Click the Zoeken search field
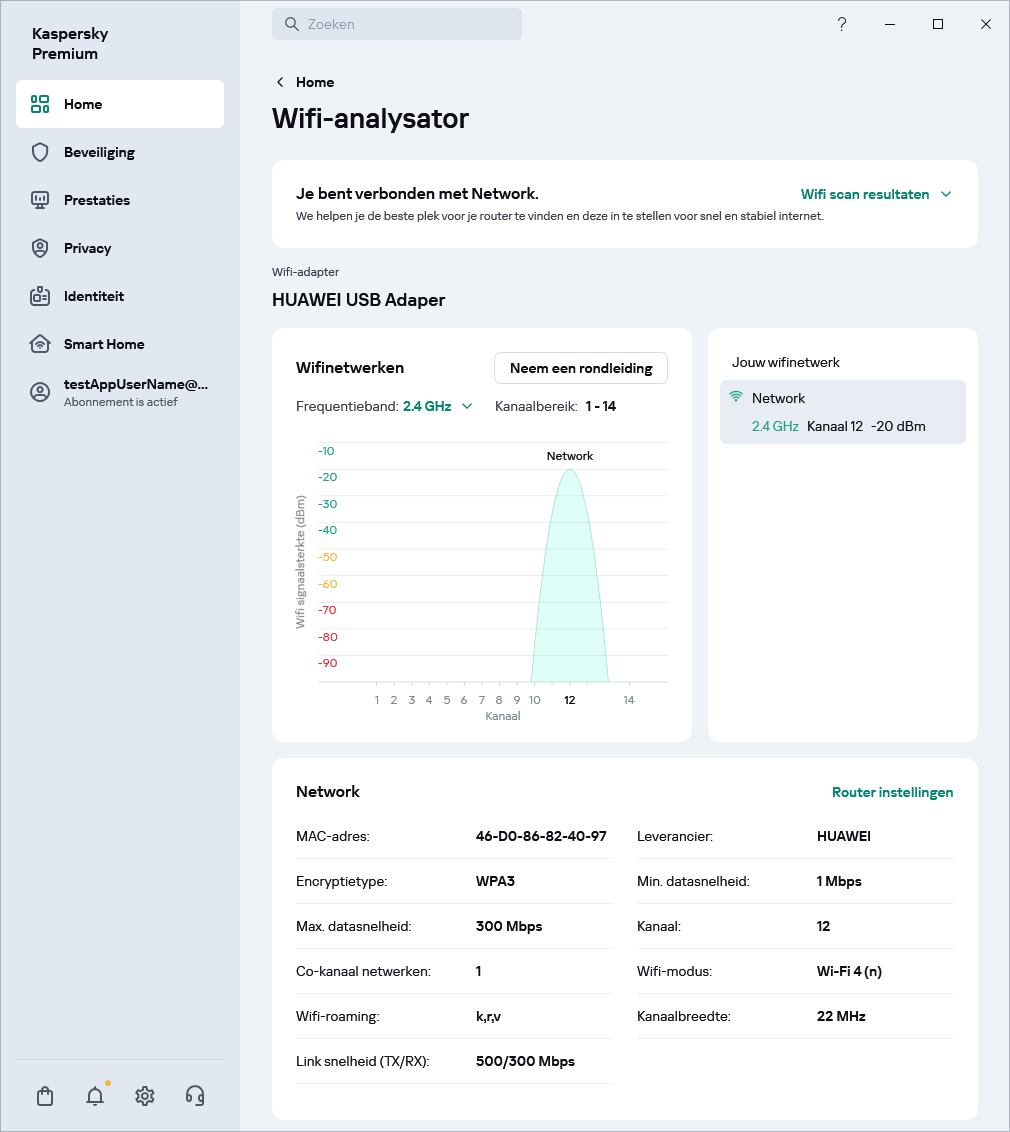 point(397,24)
